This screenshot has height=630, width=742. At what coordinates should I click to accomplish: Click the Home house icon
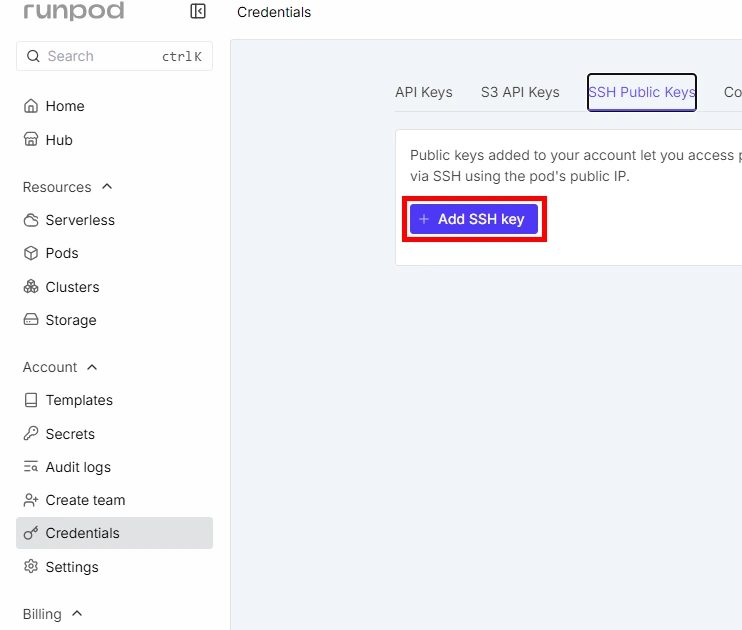[31, 106]
